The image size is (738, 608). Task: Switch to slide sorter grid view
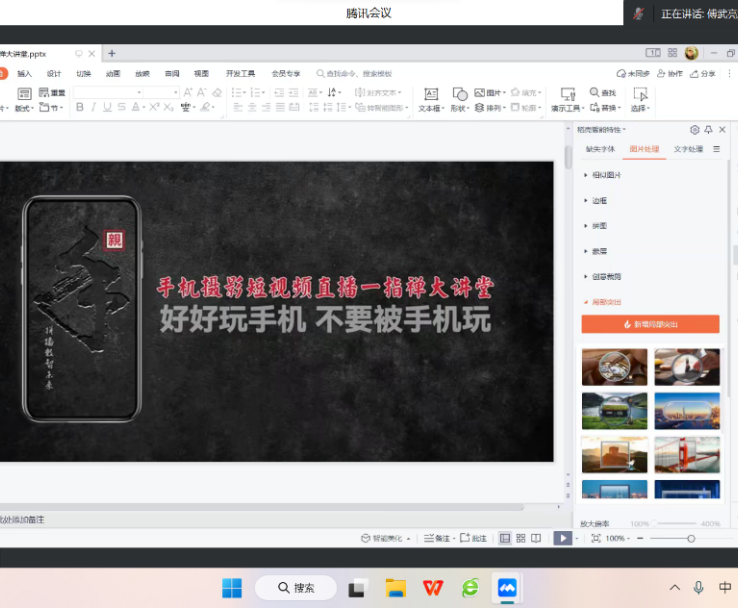[x=520, y=538]
